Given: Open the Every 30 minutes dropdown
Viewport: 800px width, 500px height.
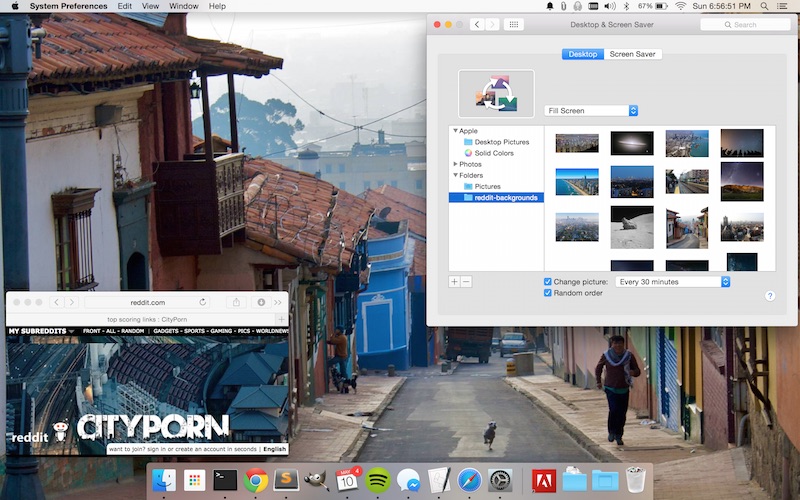Looking at the screenshot, I should point(672,282).
